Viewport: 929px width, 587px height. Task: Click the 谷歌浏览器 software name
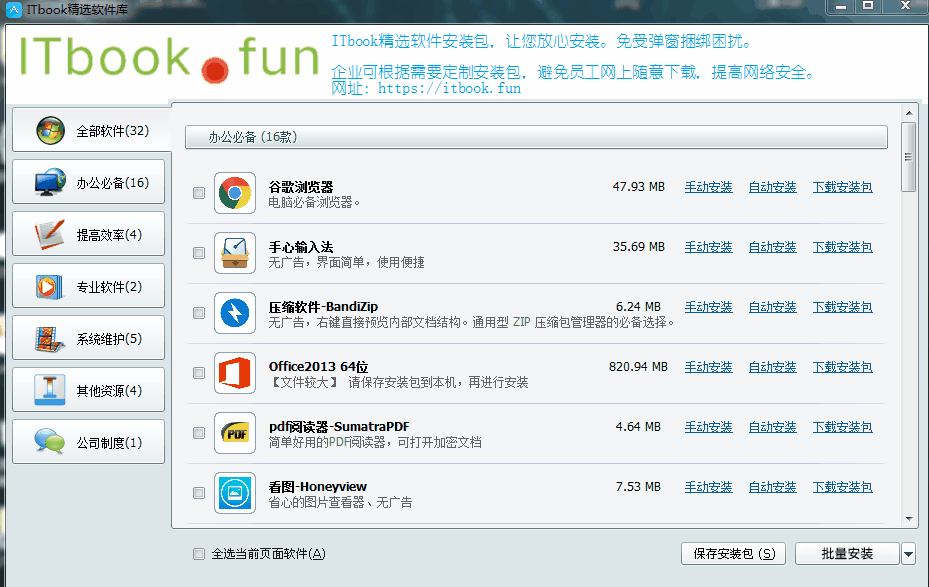(x=301, y=187)
